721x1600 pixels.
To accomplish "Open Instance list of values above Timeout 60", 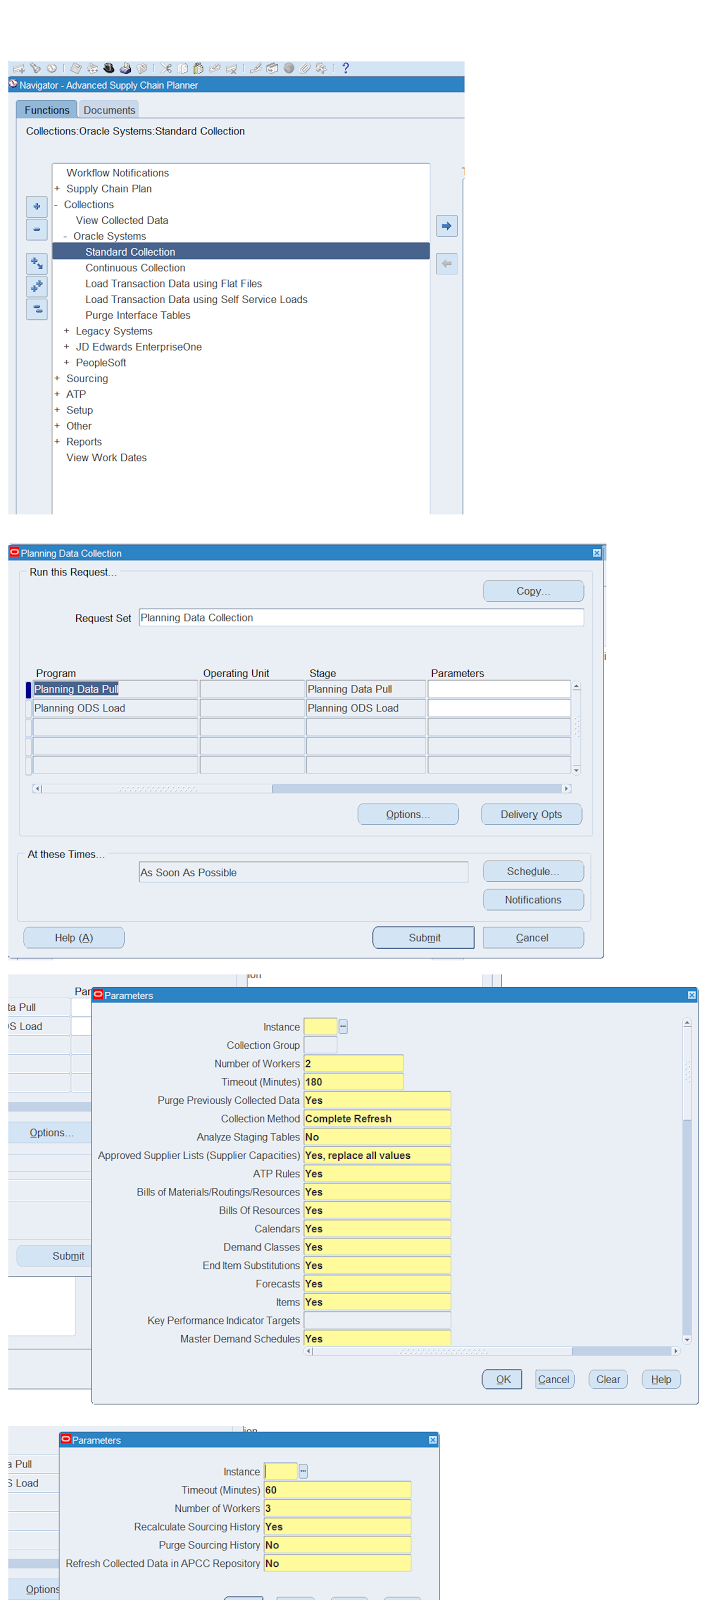I will (x=303, y=1472).
